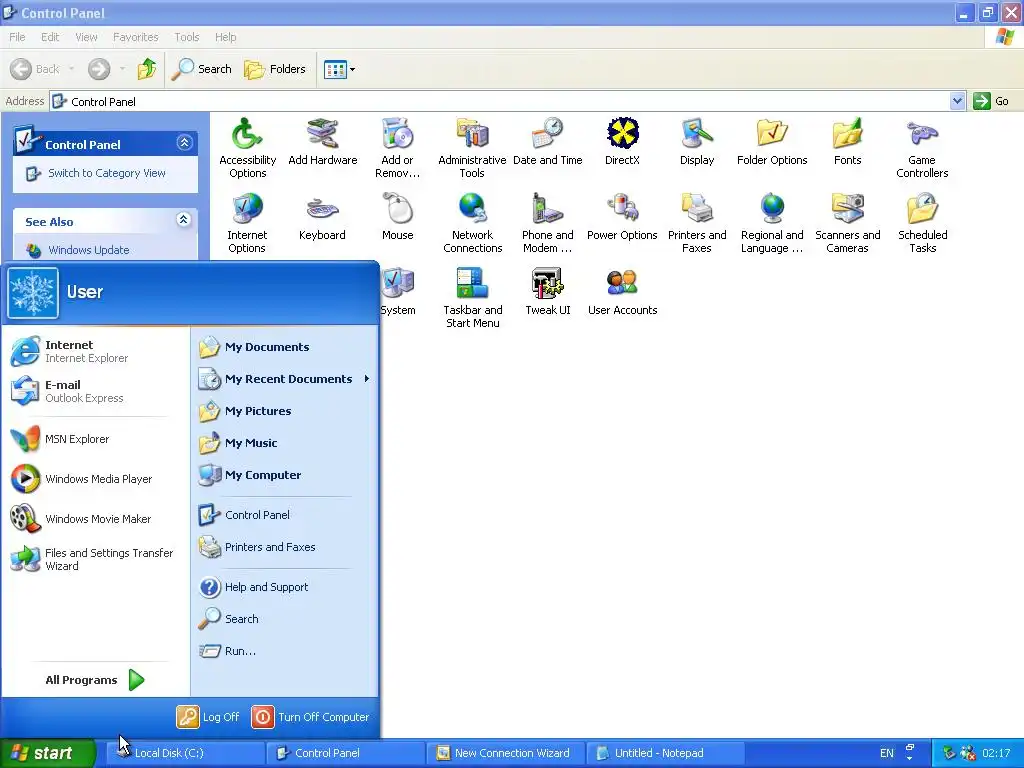
Task: Open Administrative Tools icon
Action: [x=472, y=148]
